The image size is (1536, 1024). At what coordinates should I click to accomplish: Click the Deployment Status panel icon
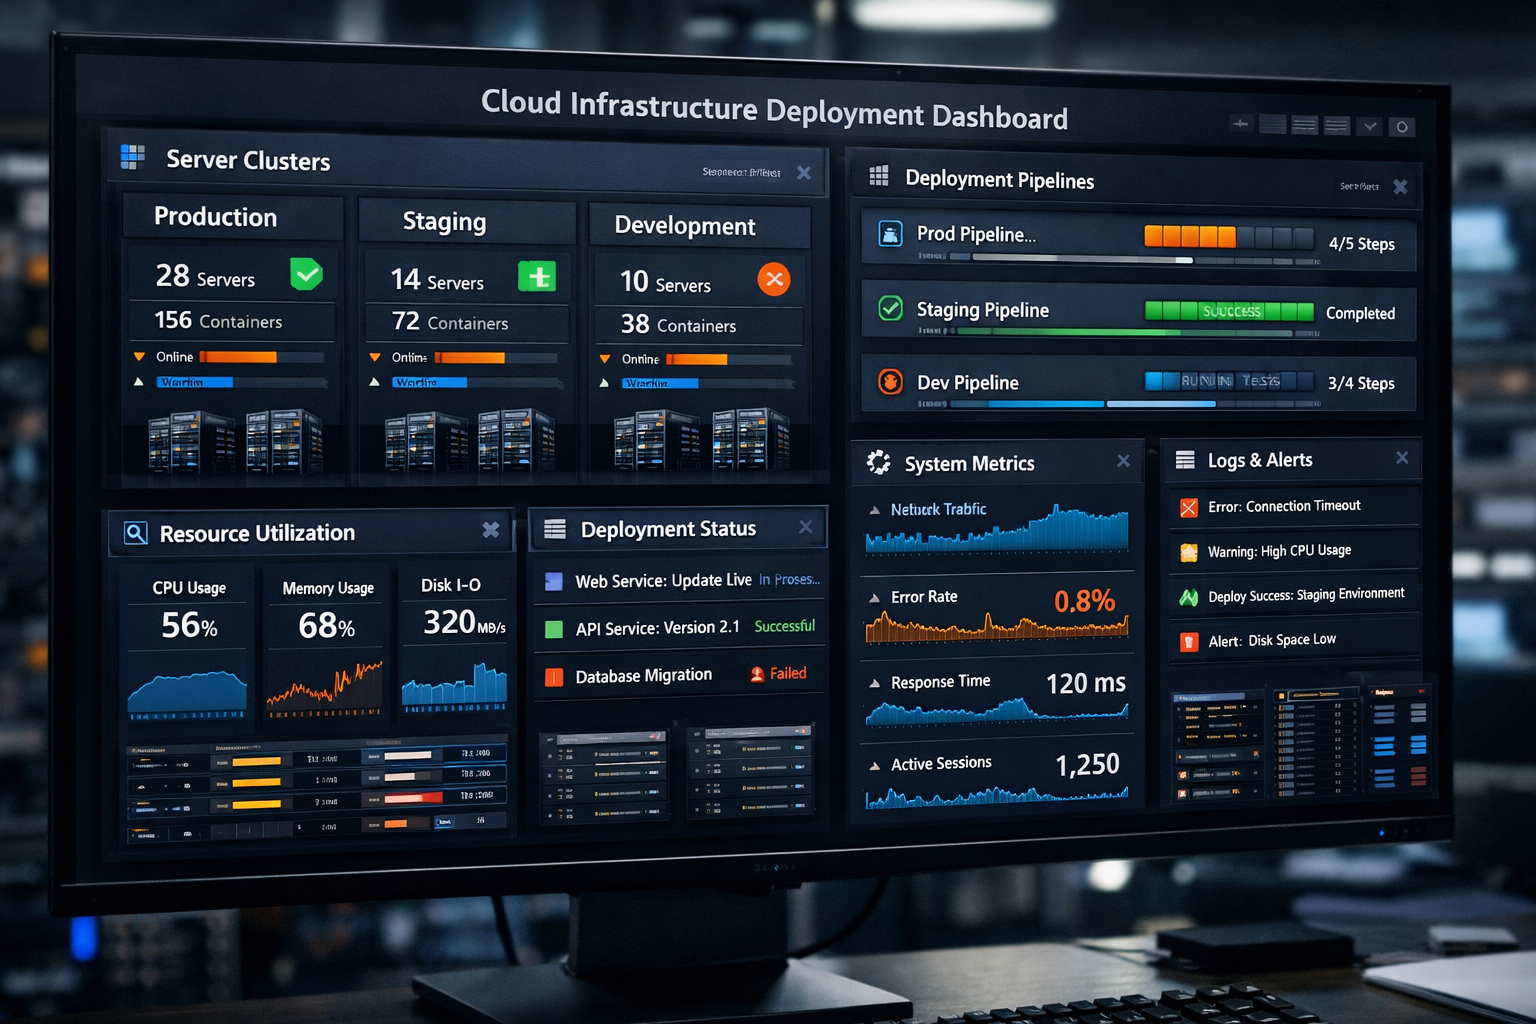pyautogui.click(x=555, y=529)
